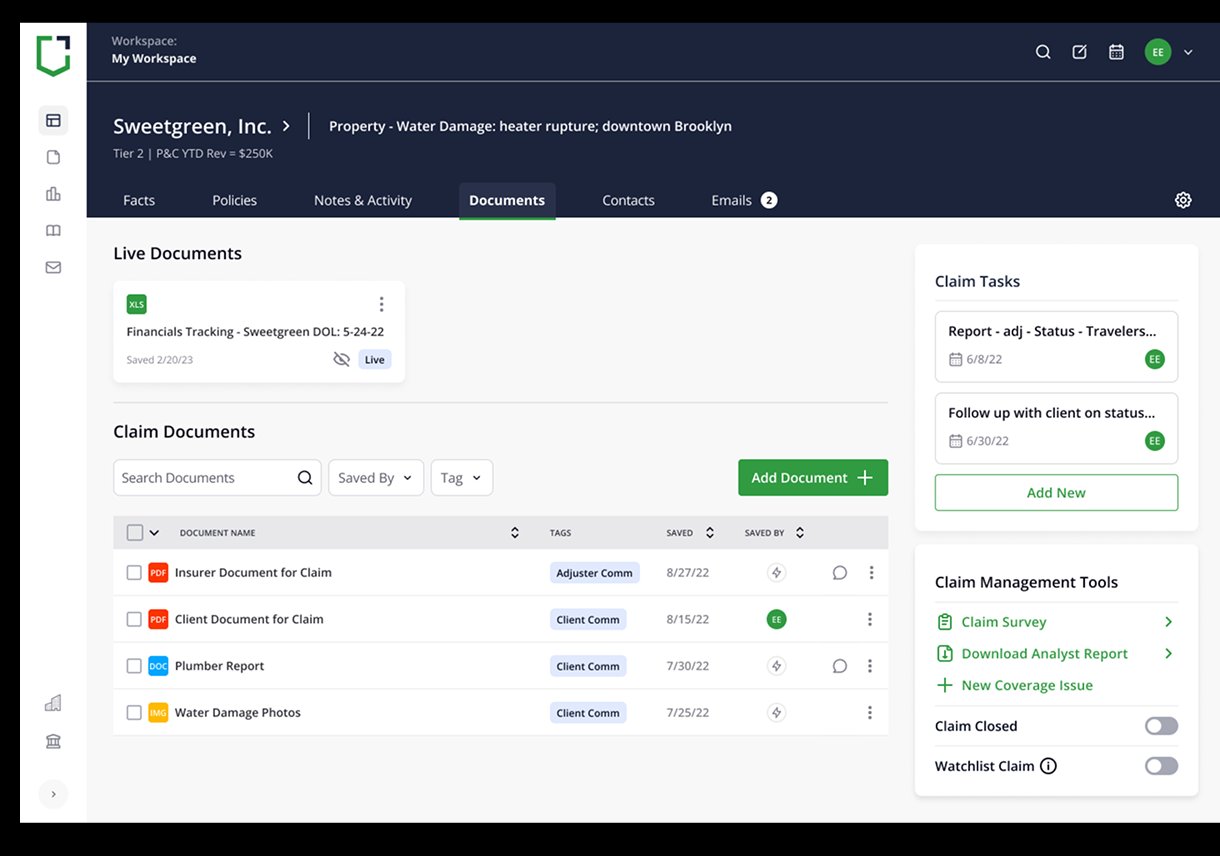Toggle the Watchlist Claim switch
Screen dimensions: 1220x856
click(1161, 766)
